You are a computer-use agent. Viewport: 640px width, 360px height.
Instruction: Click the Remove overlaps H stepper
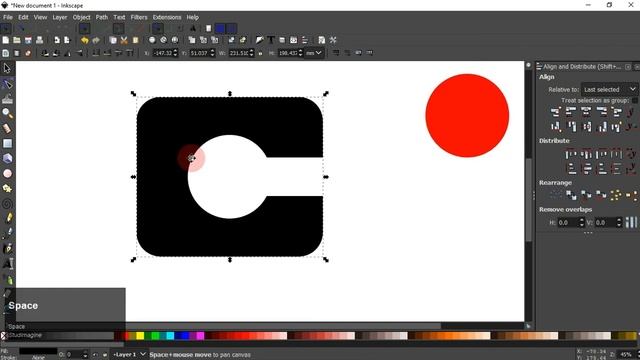point(581,222)
